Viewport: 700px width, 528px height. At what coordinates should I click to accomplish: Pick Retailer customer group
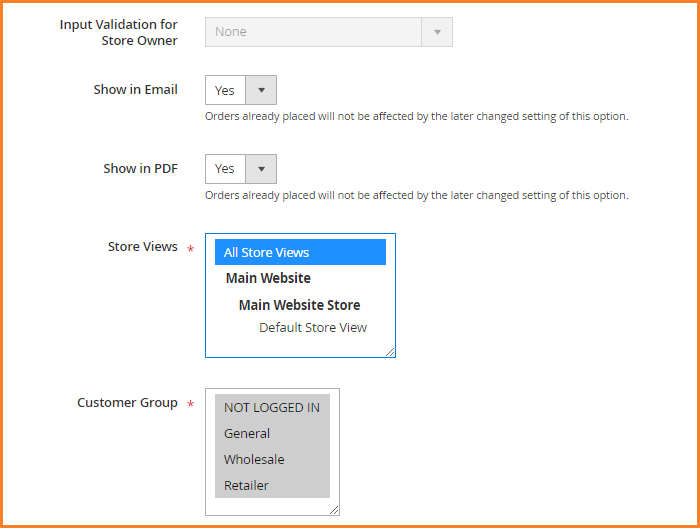[x=247, y=486]
